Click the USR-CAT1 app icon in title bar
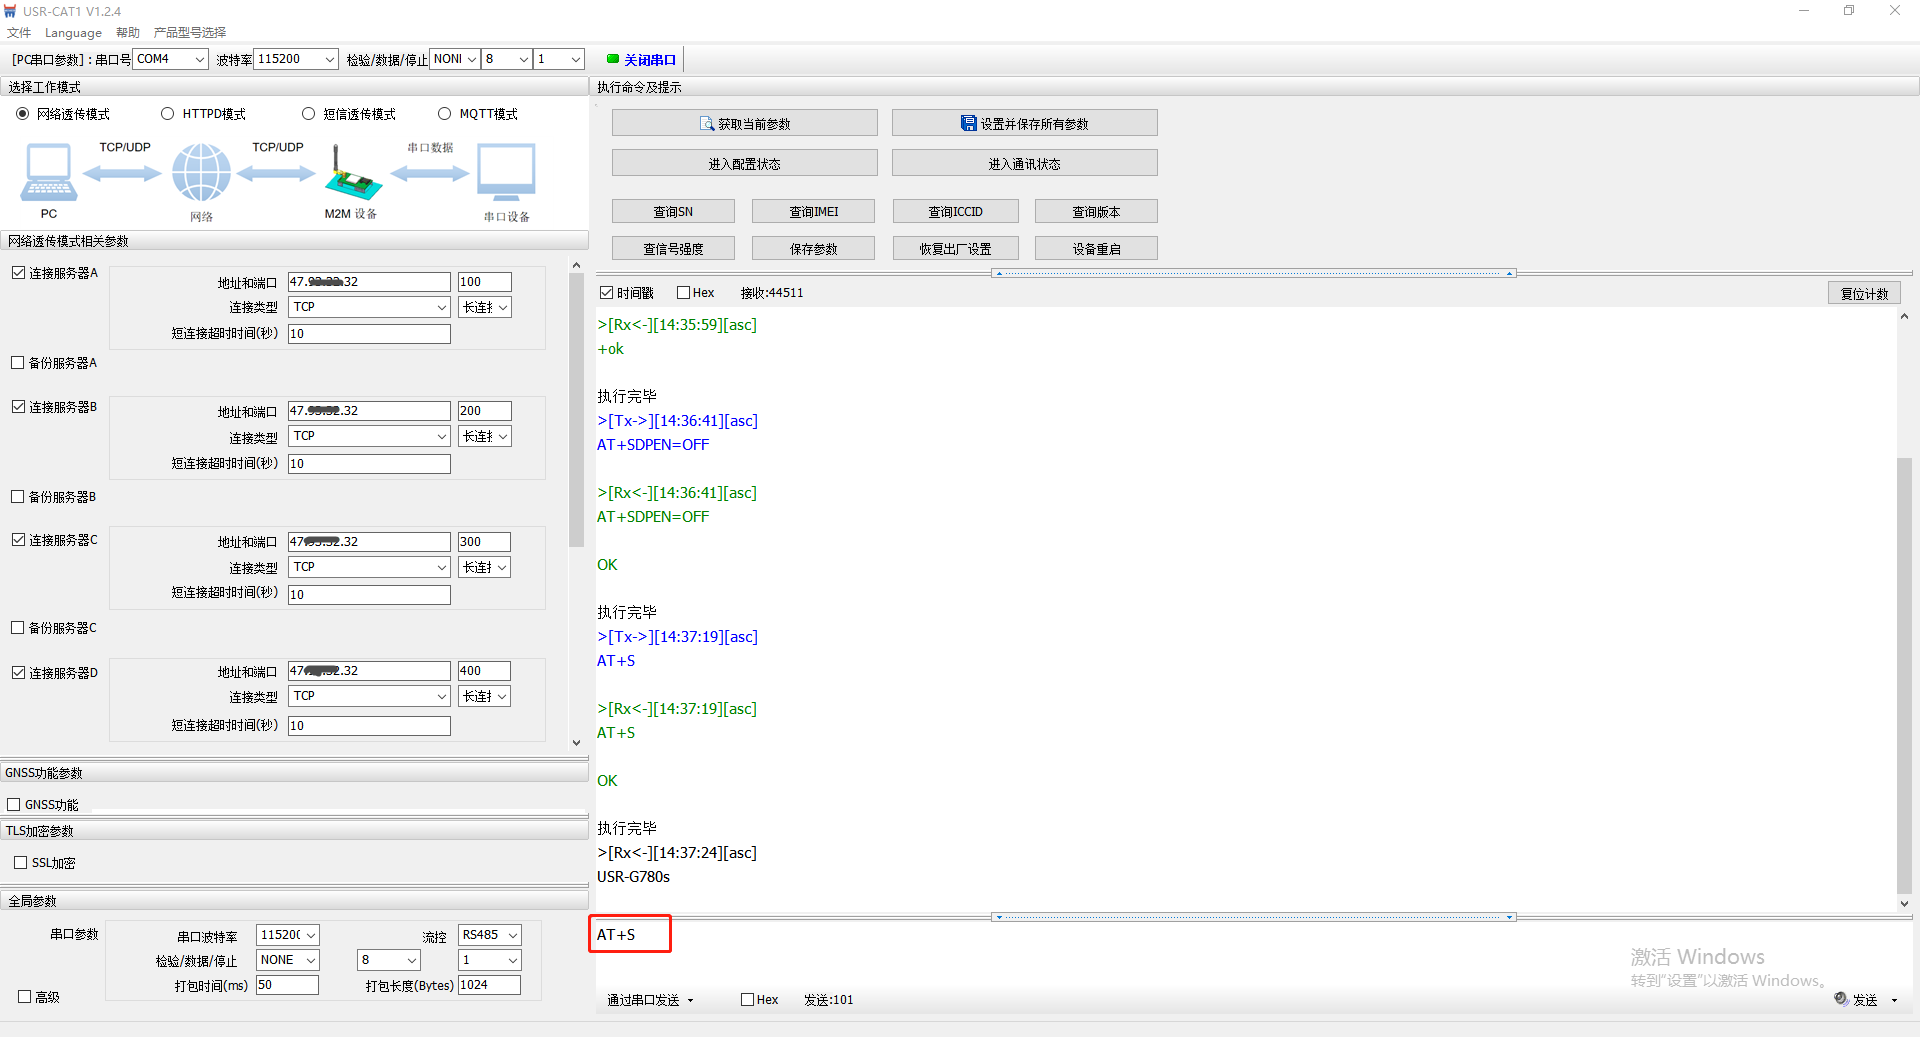This screenshot has height=1037, width=1920. point(10,11)
